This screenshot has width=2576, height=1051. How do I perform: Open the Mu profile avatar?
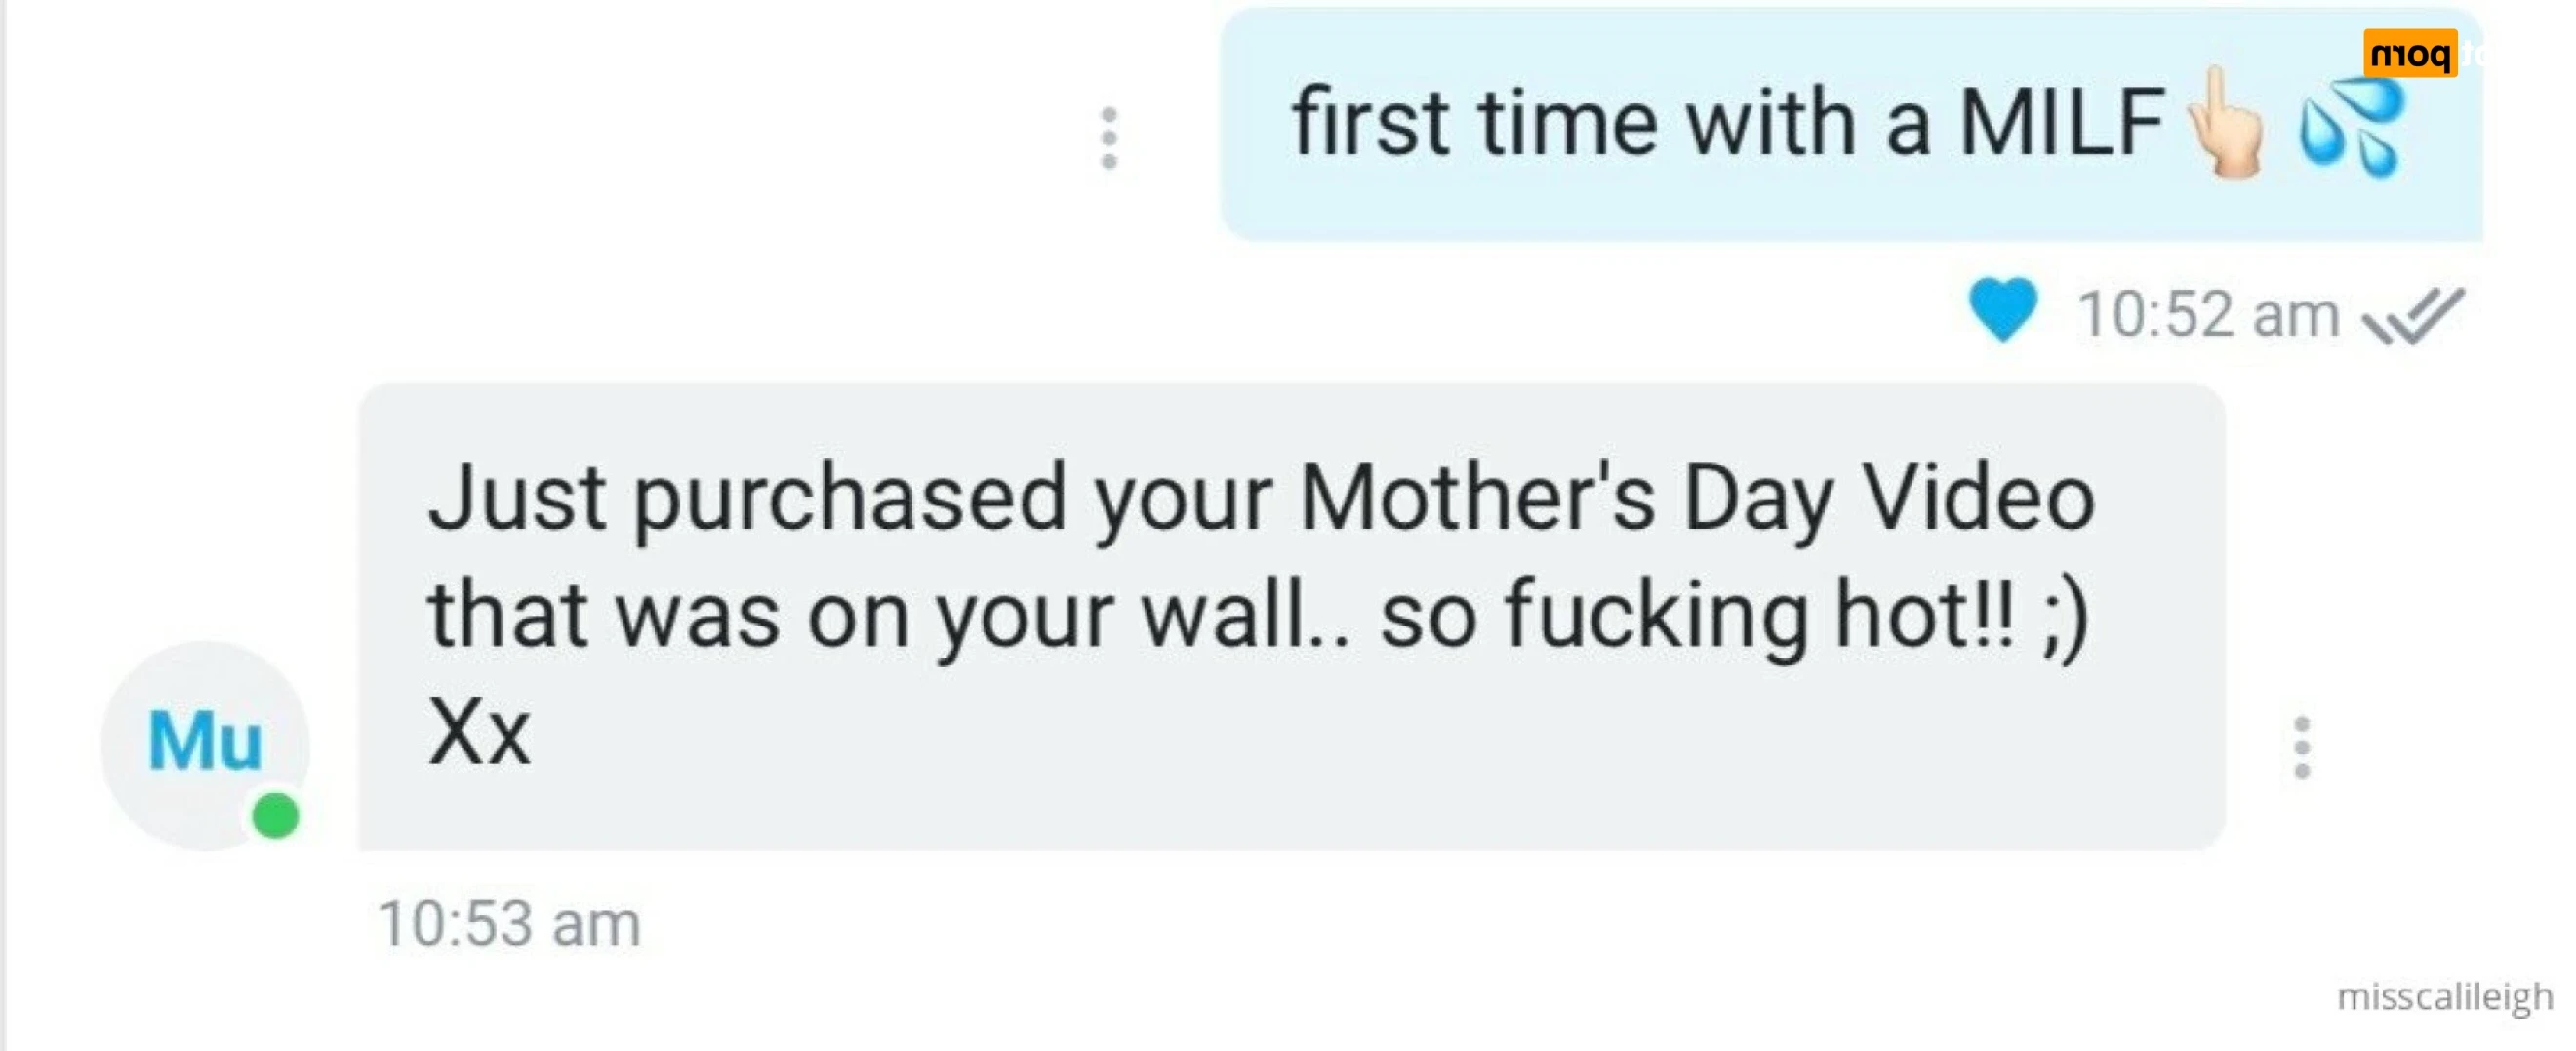205,743
